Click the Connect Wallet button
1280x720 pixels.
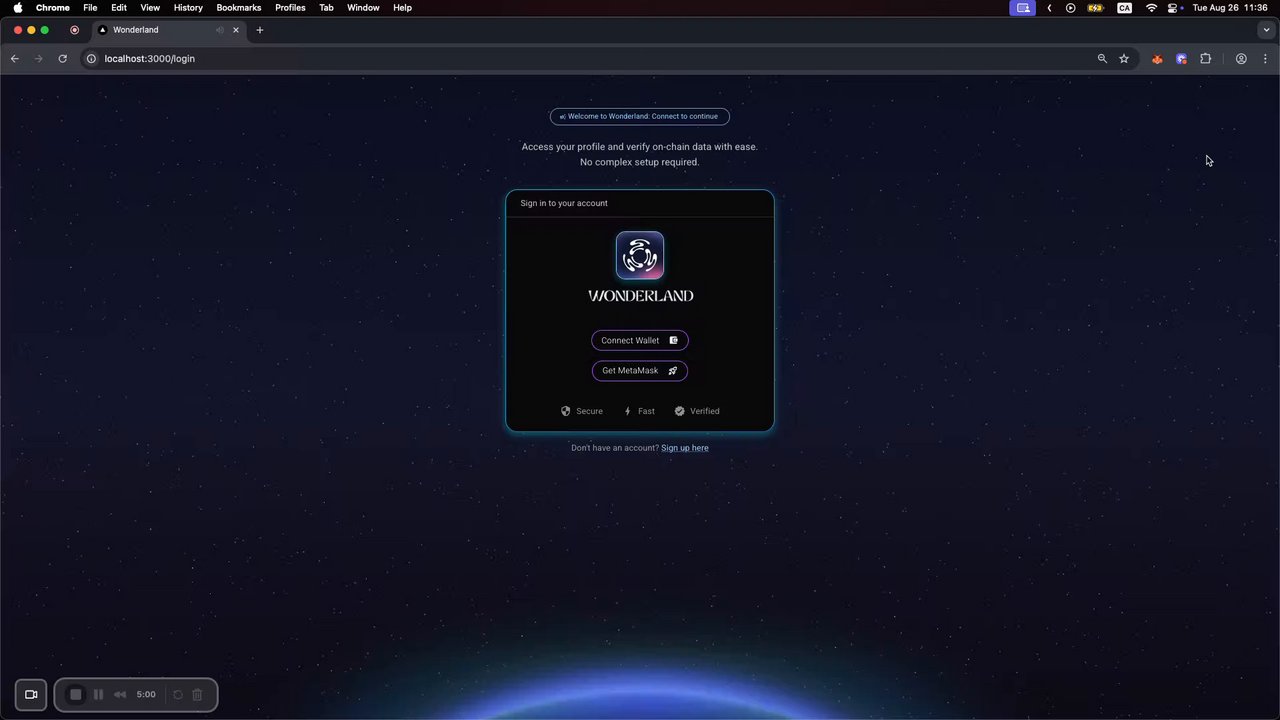[x=640, y=341]
